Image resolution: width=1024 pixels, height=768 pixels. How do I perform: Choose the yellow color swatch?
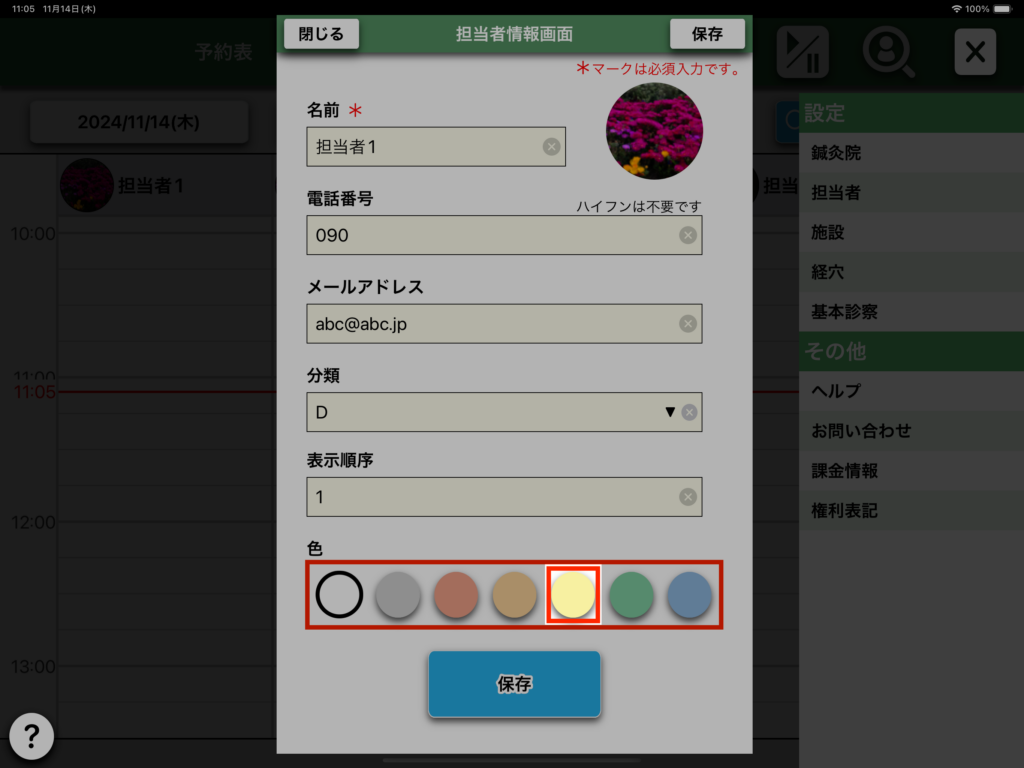[x=573, y=594]
